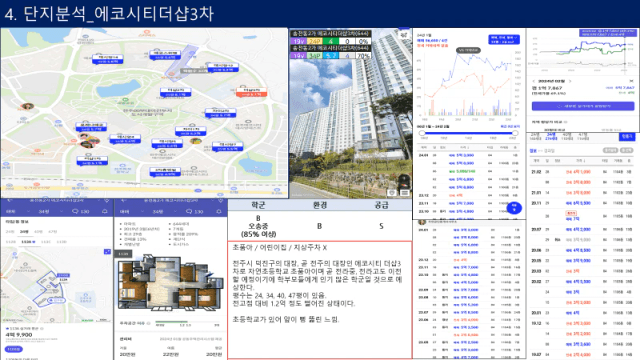Image resolution: width=640 pixels, height=360 pixels.
Task: Click the blue pill button below 4억 9,900
Action: (x=13, y=349)
